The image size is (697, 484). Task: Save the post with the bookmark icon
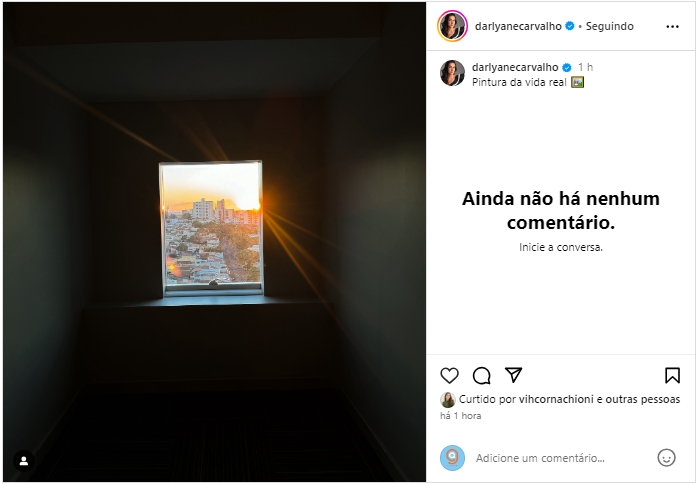tap(673, 376)
